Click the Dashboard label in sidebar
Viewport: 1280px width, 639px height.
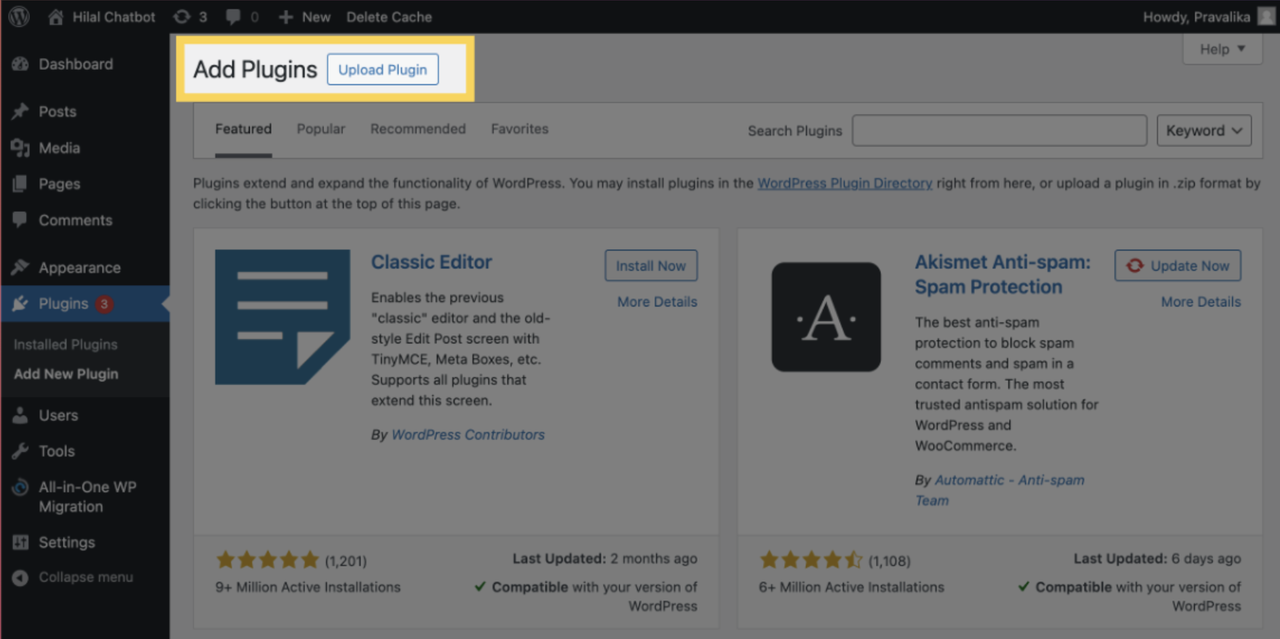pyautogui.click(x=76, y=64)
